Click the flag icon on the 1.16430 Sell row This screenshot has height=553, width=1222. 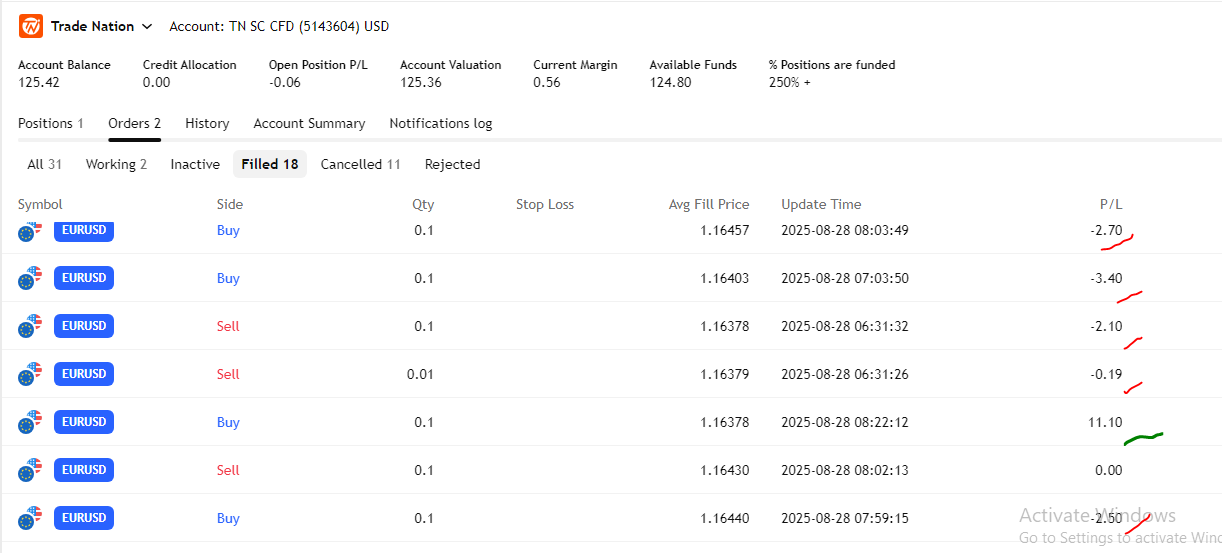(x=30, y=470)
